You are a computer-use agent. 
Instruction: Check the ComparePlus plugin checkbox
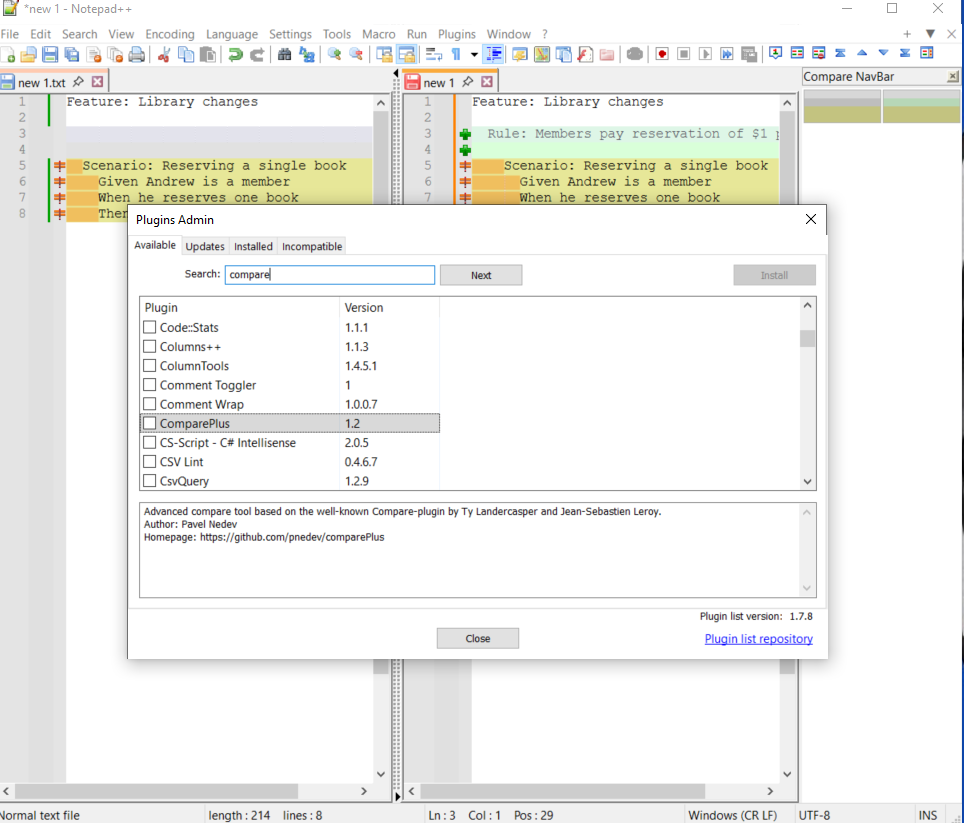tap(149, 423)
